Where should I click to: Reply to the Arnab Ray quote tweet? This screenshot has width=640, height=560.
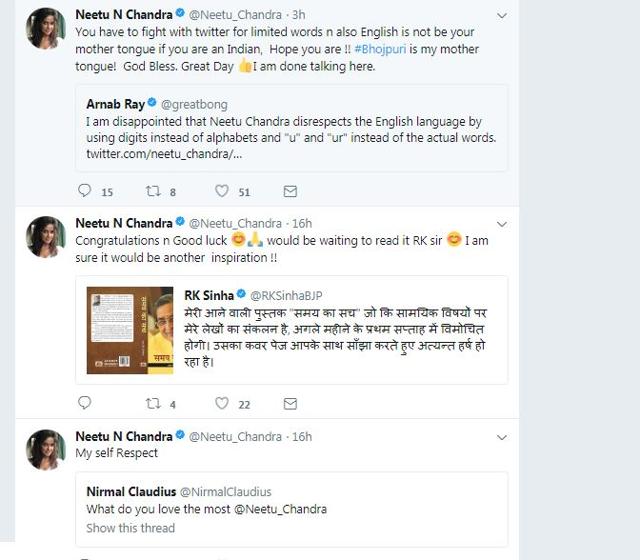coord(84,191)
